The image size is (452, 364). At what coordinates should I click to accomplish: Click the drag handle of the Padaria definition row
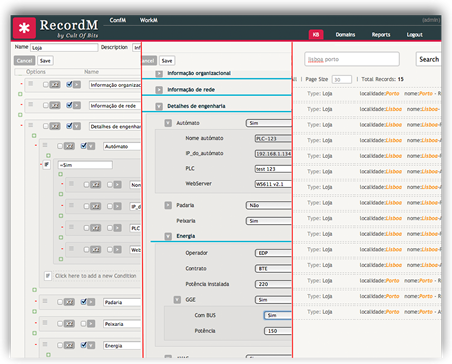(x=45, y=301)
